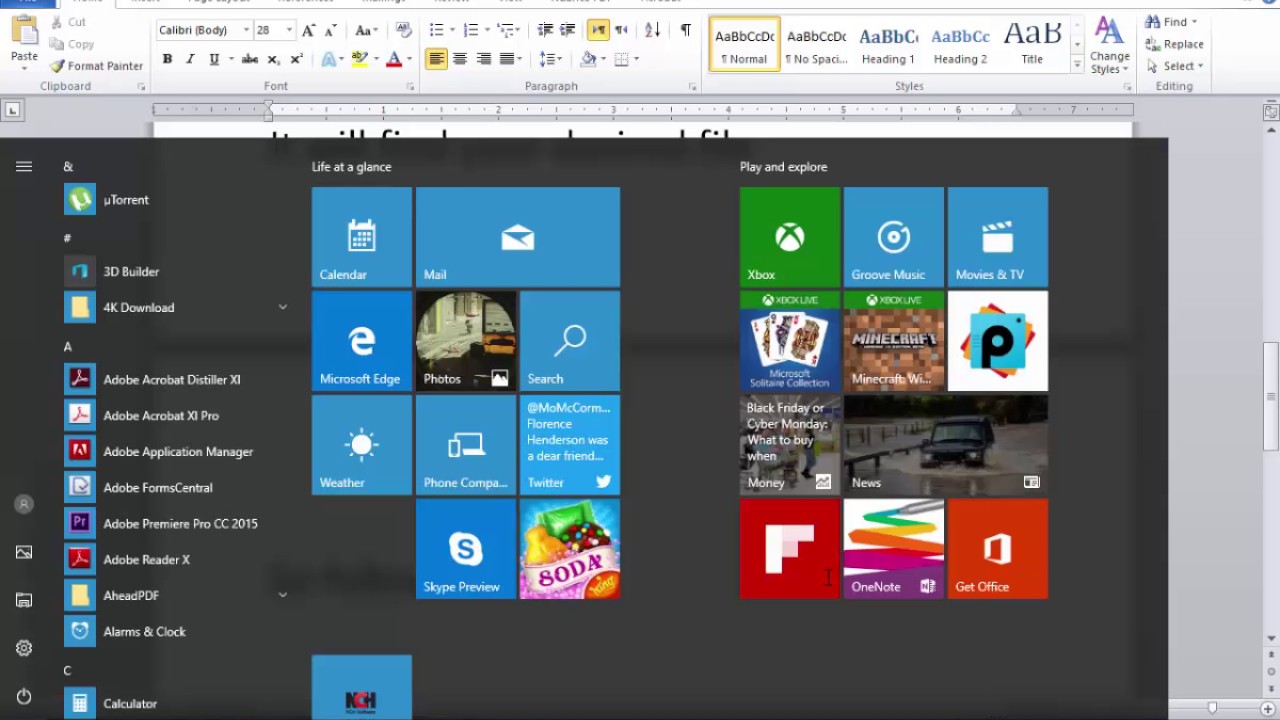
Task: Toggle Center alignment
Action: pos(460,59)
